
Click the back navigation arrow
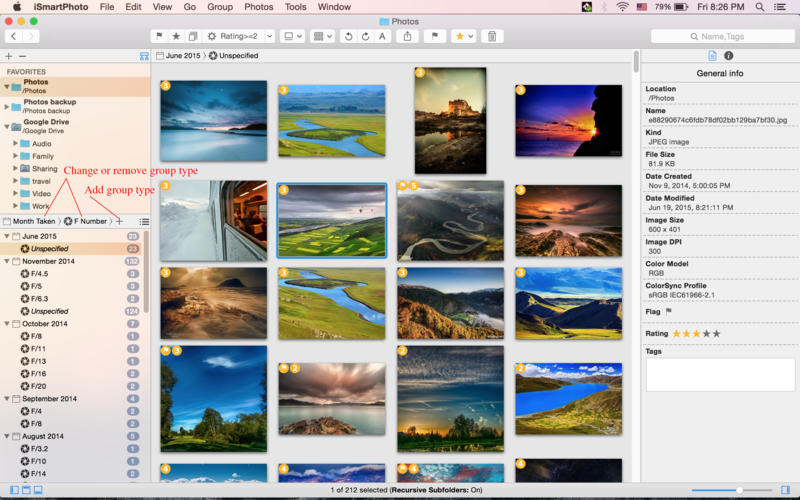13,36
